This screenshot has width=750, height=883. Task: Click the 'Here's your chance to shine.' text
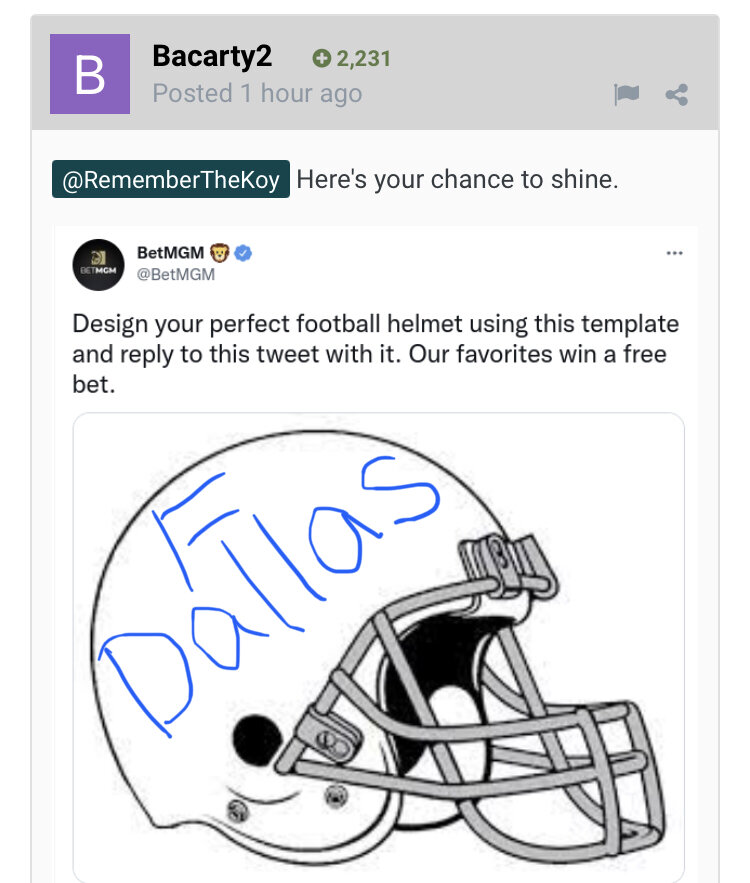point(458,181)
